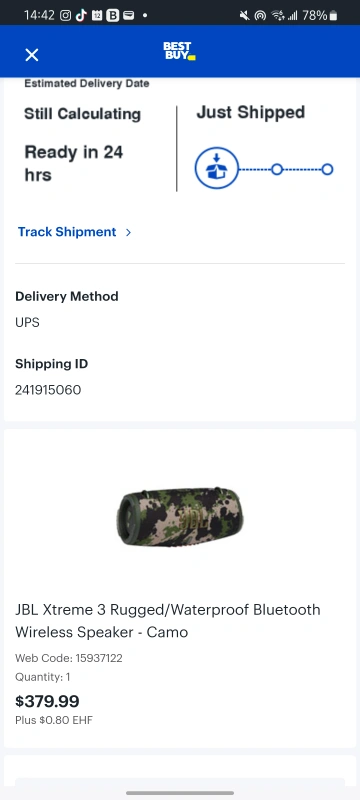This screenshot has height=800, width=360.
Task: Select the middle shipment progress circle
Action: [276, 169]
